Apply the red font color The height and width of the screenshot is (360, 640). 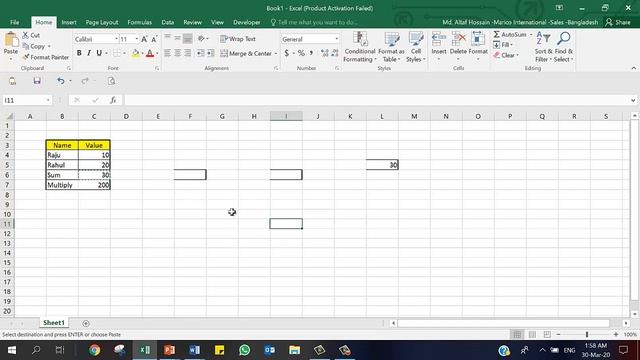(x=150, y=53)
